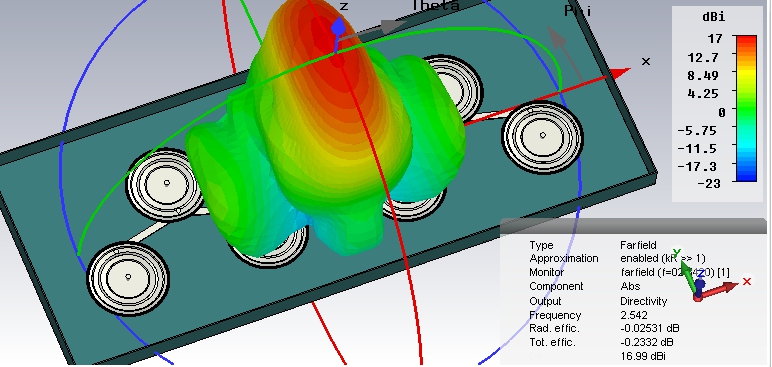772x367 pixels.
Task: Select the blue z arrow of corner triad
Action: (x=700, y=287)
